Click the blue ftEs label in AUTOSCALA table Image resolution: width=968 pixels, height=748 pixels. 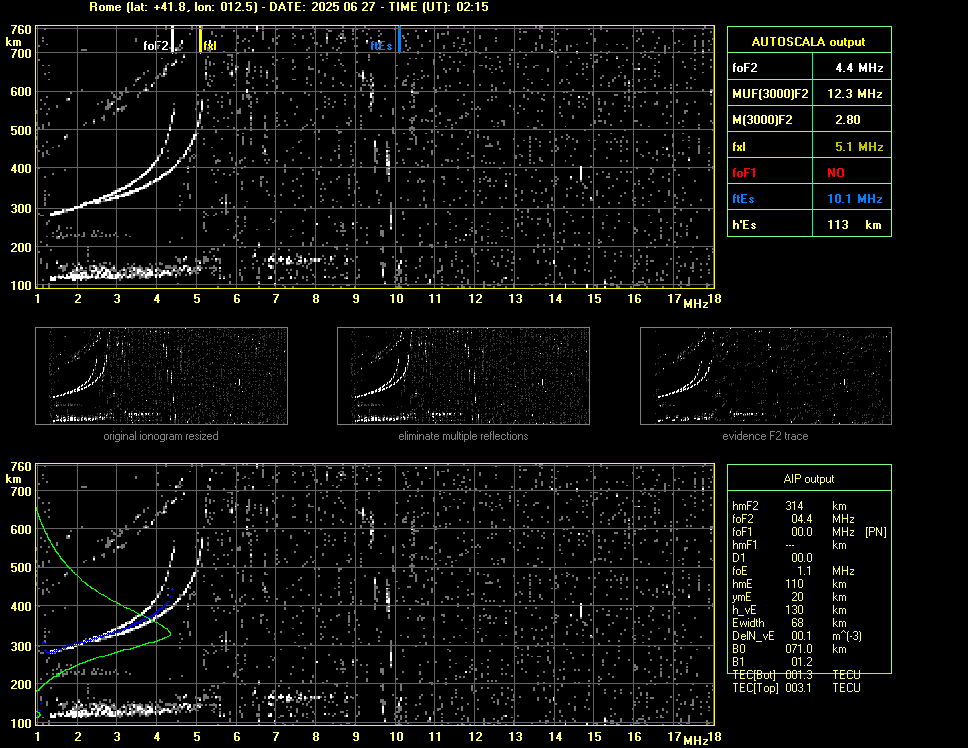743,198
